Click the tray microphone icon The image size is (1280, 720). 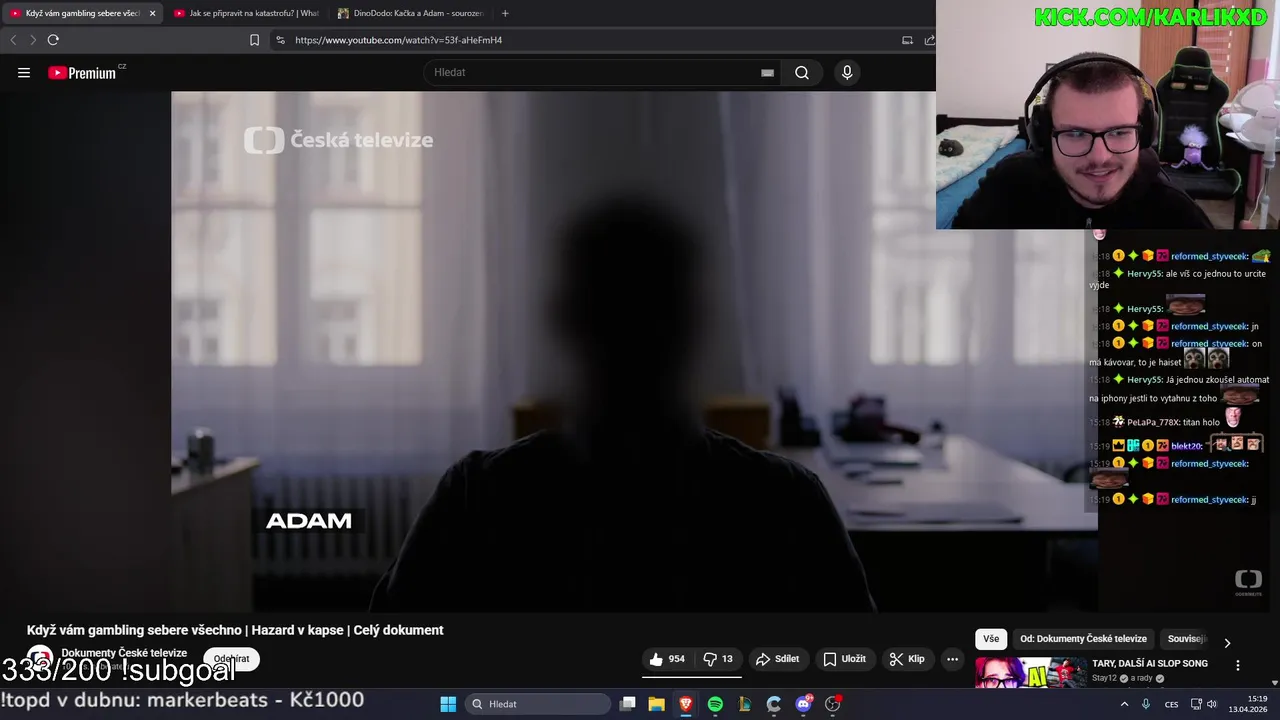click(1146, 704)
